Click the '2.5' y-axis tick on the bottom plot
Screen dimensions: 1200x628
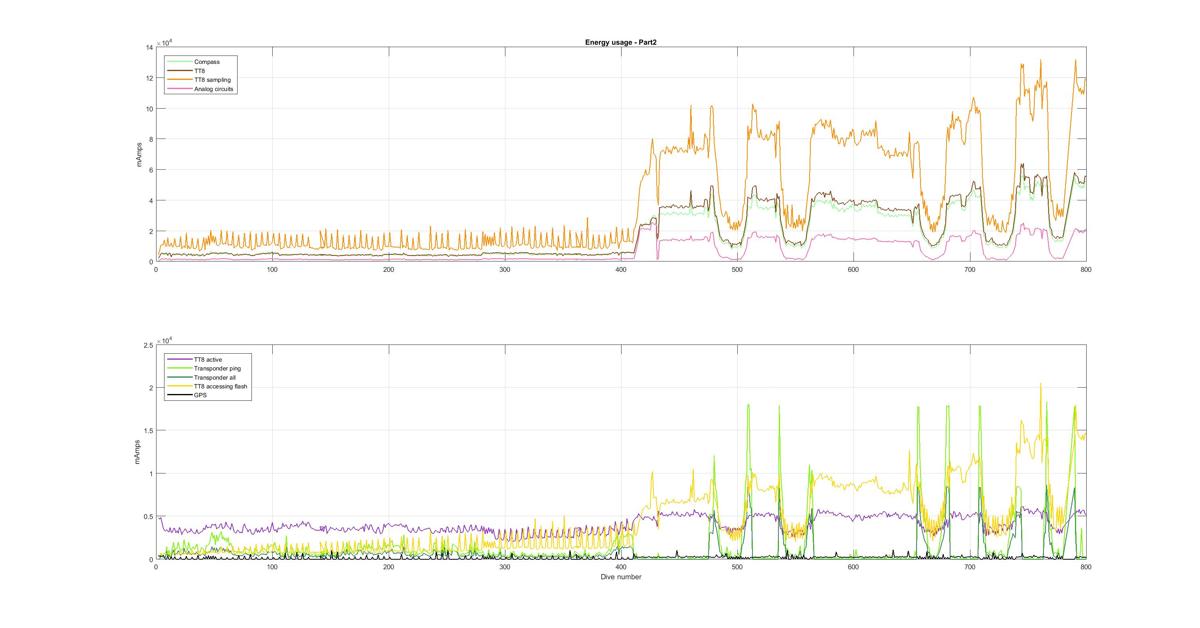[x=148, y=344]
